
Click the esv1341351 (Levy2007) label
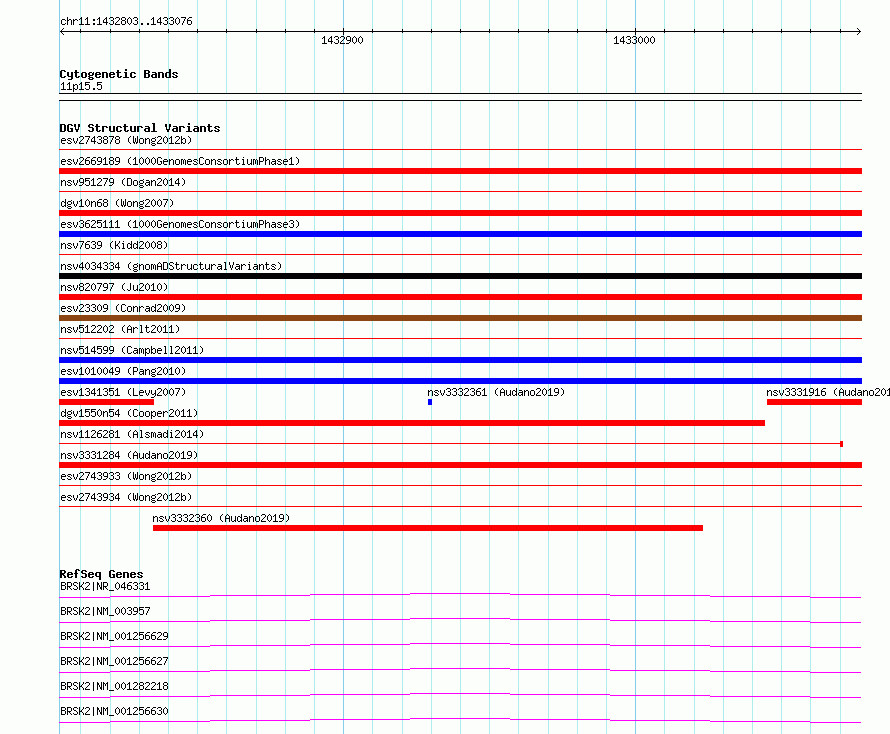click(123, 392)
